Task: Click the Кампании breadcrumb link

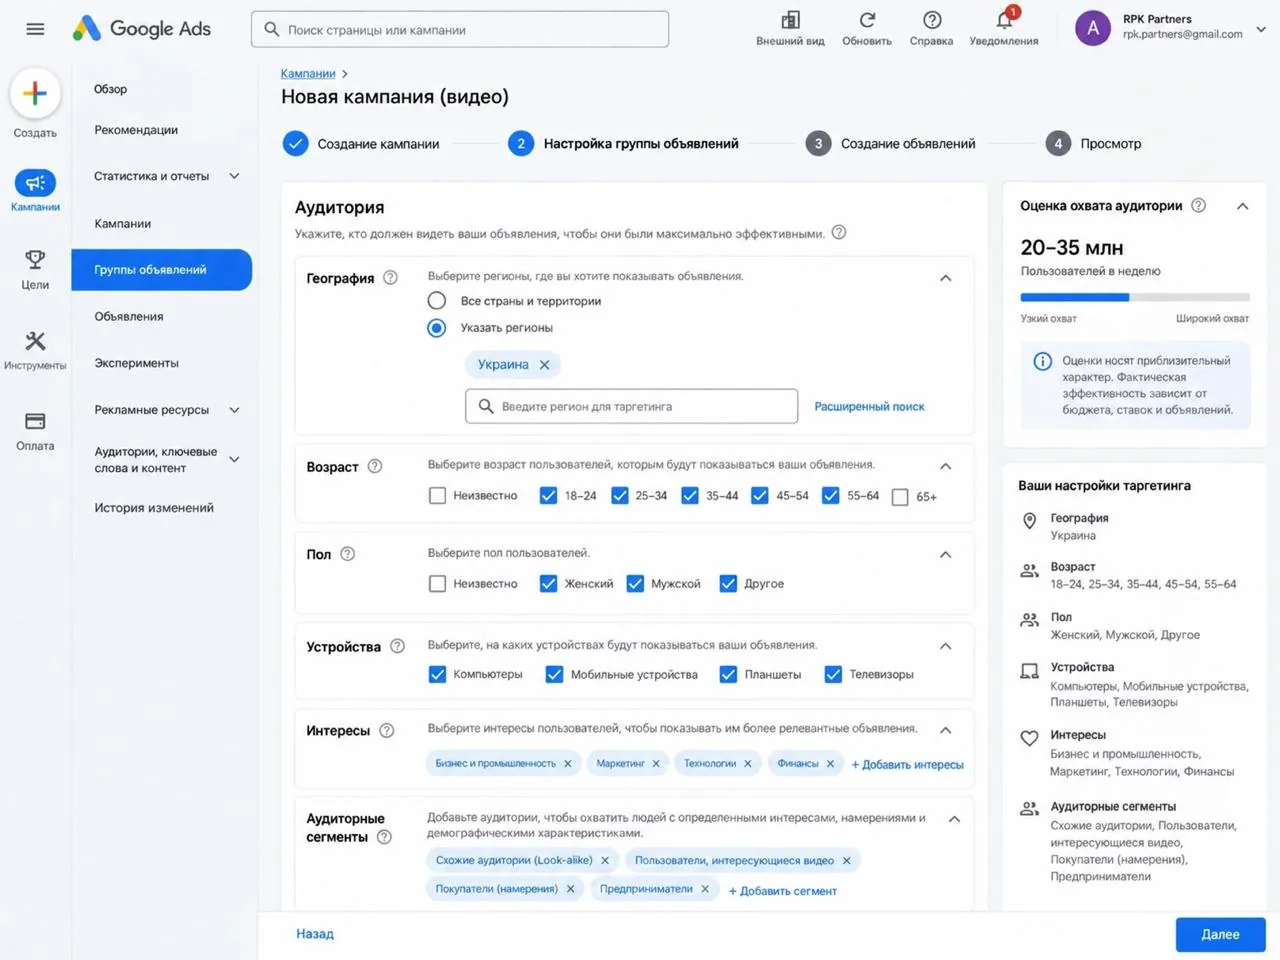Action: click(308, 74)
